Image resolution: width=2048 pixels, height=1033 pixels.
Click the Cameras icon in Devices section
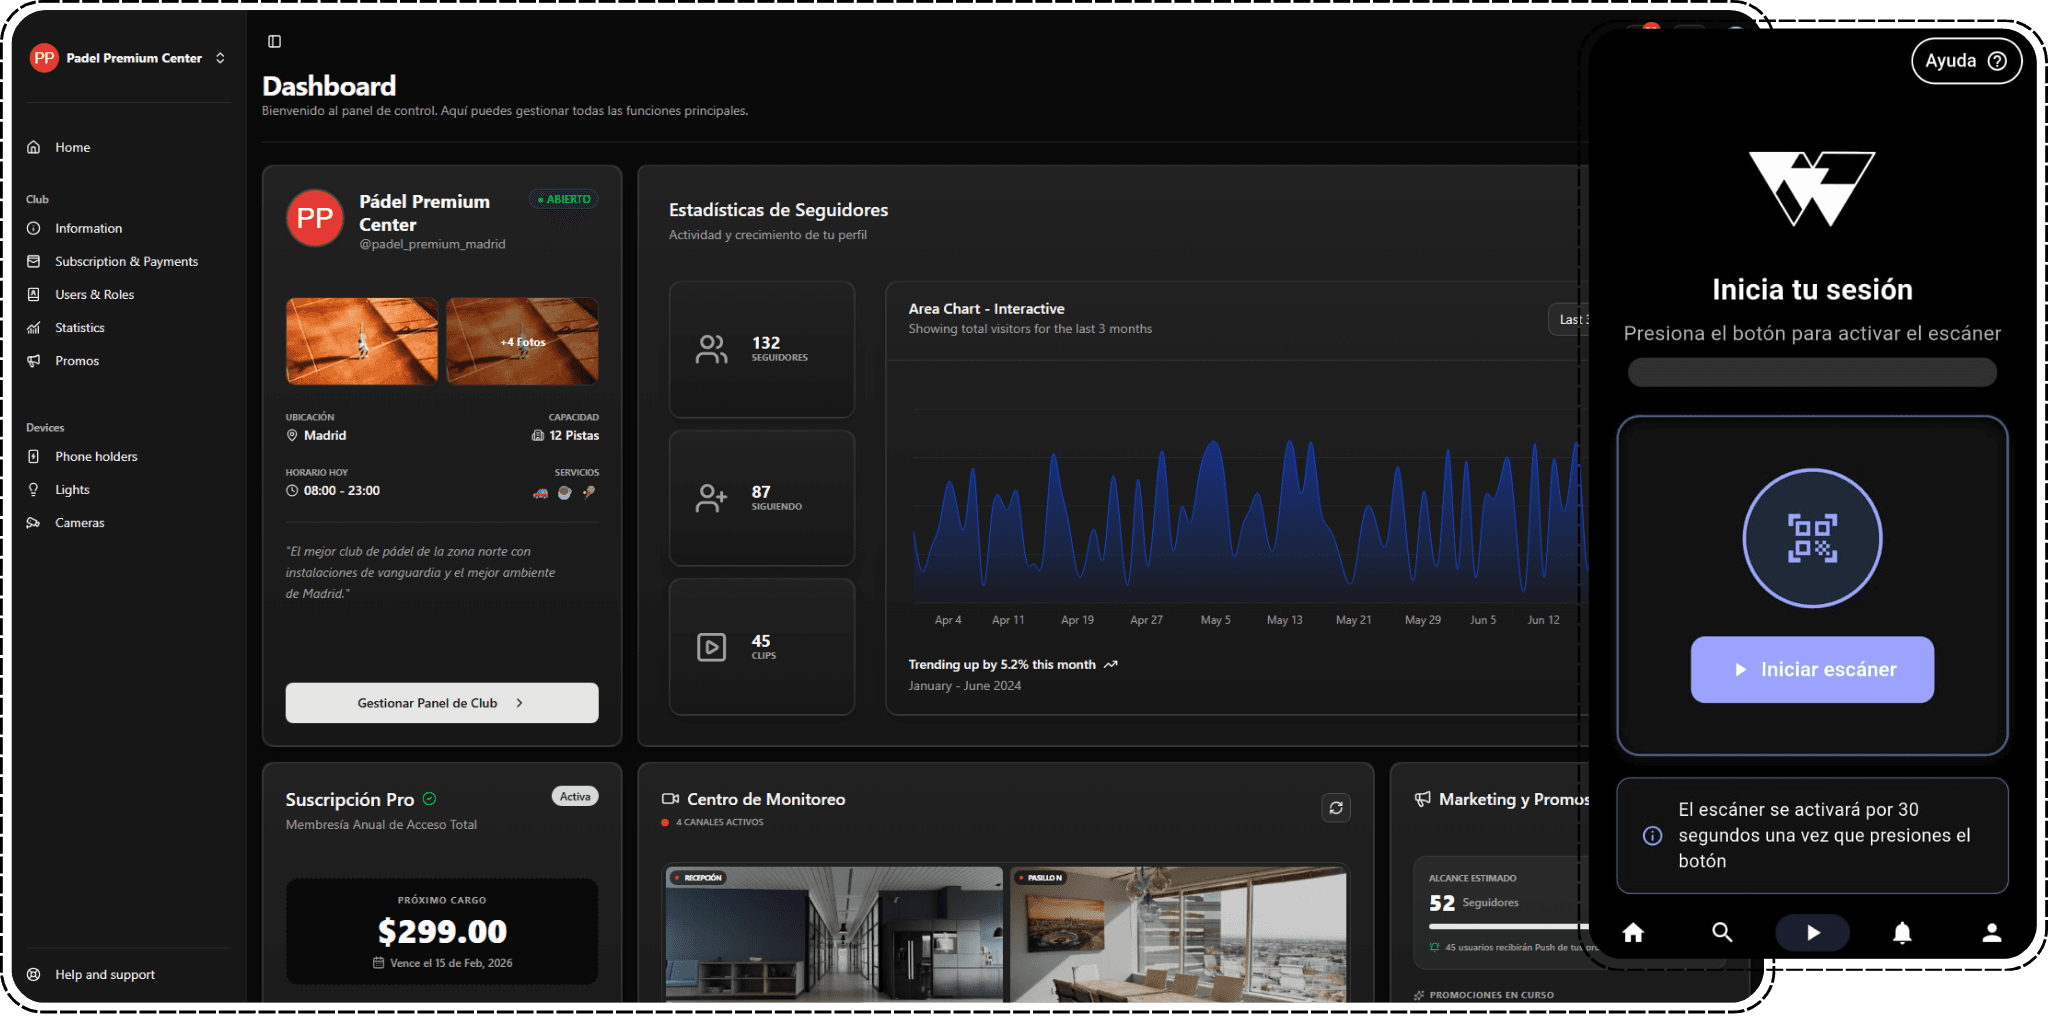point(35,522)
